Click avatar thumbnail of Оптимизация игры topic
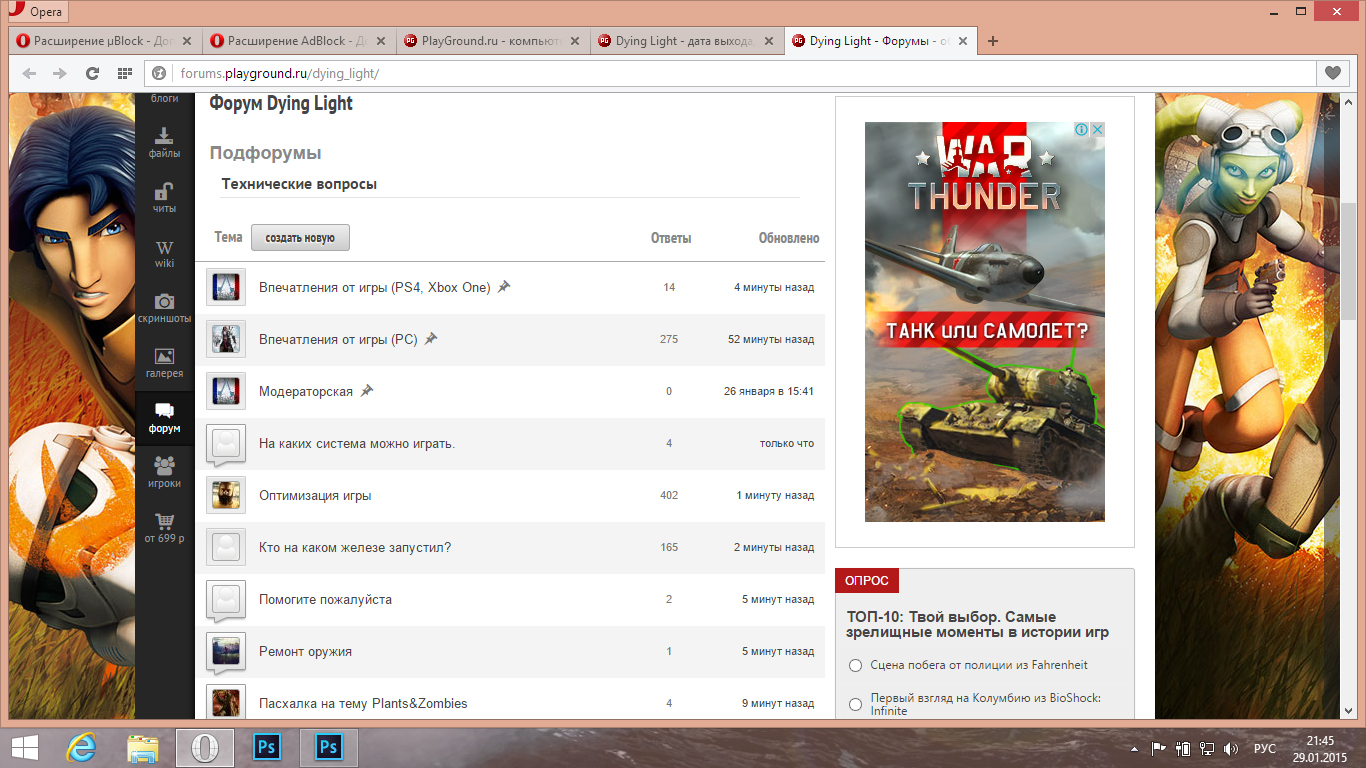The image size is (1366, 768). click(226, 496)
